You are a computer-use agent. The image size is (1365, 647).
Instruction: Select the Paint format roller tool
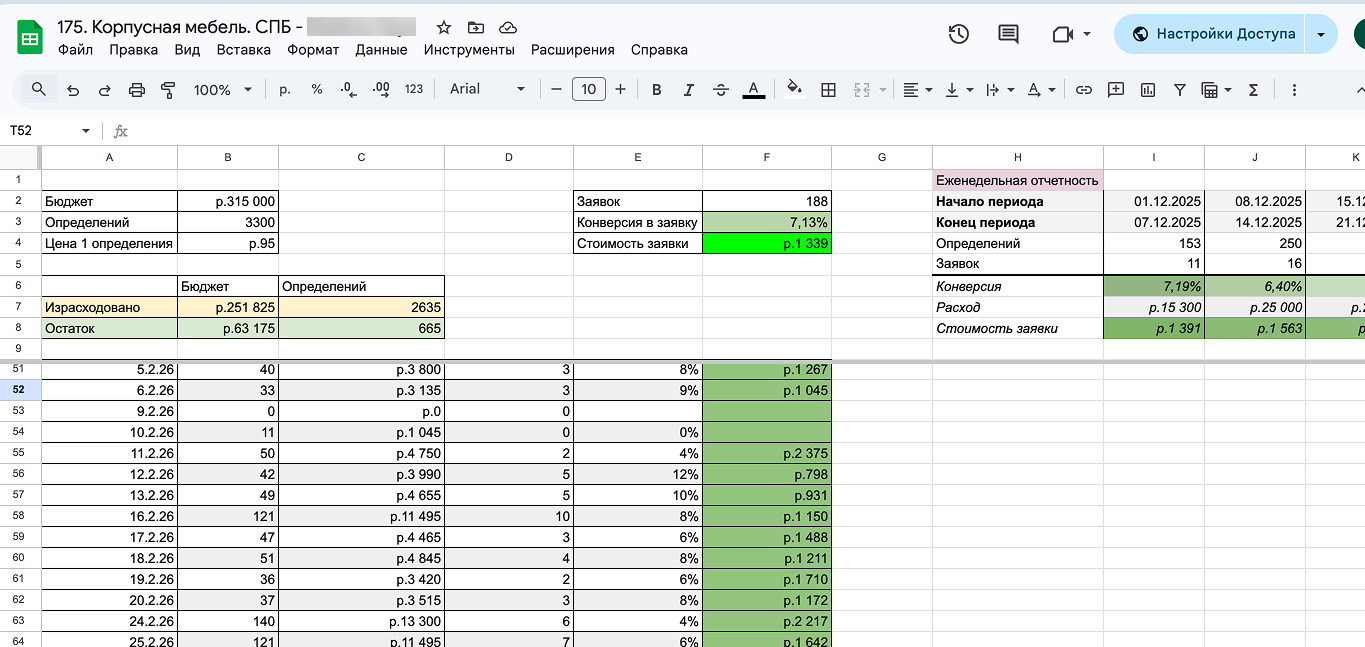168,90
